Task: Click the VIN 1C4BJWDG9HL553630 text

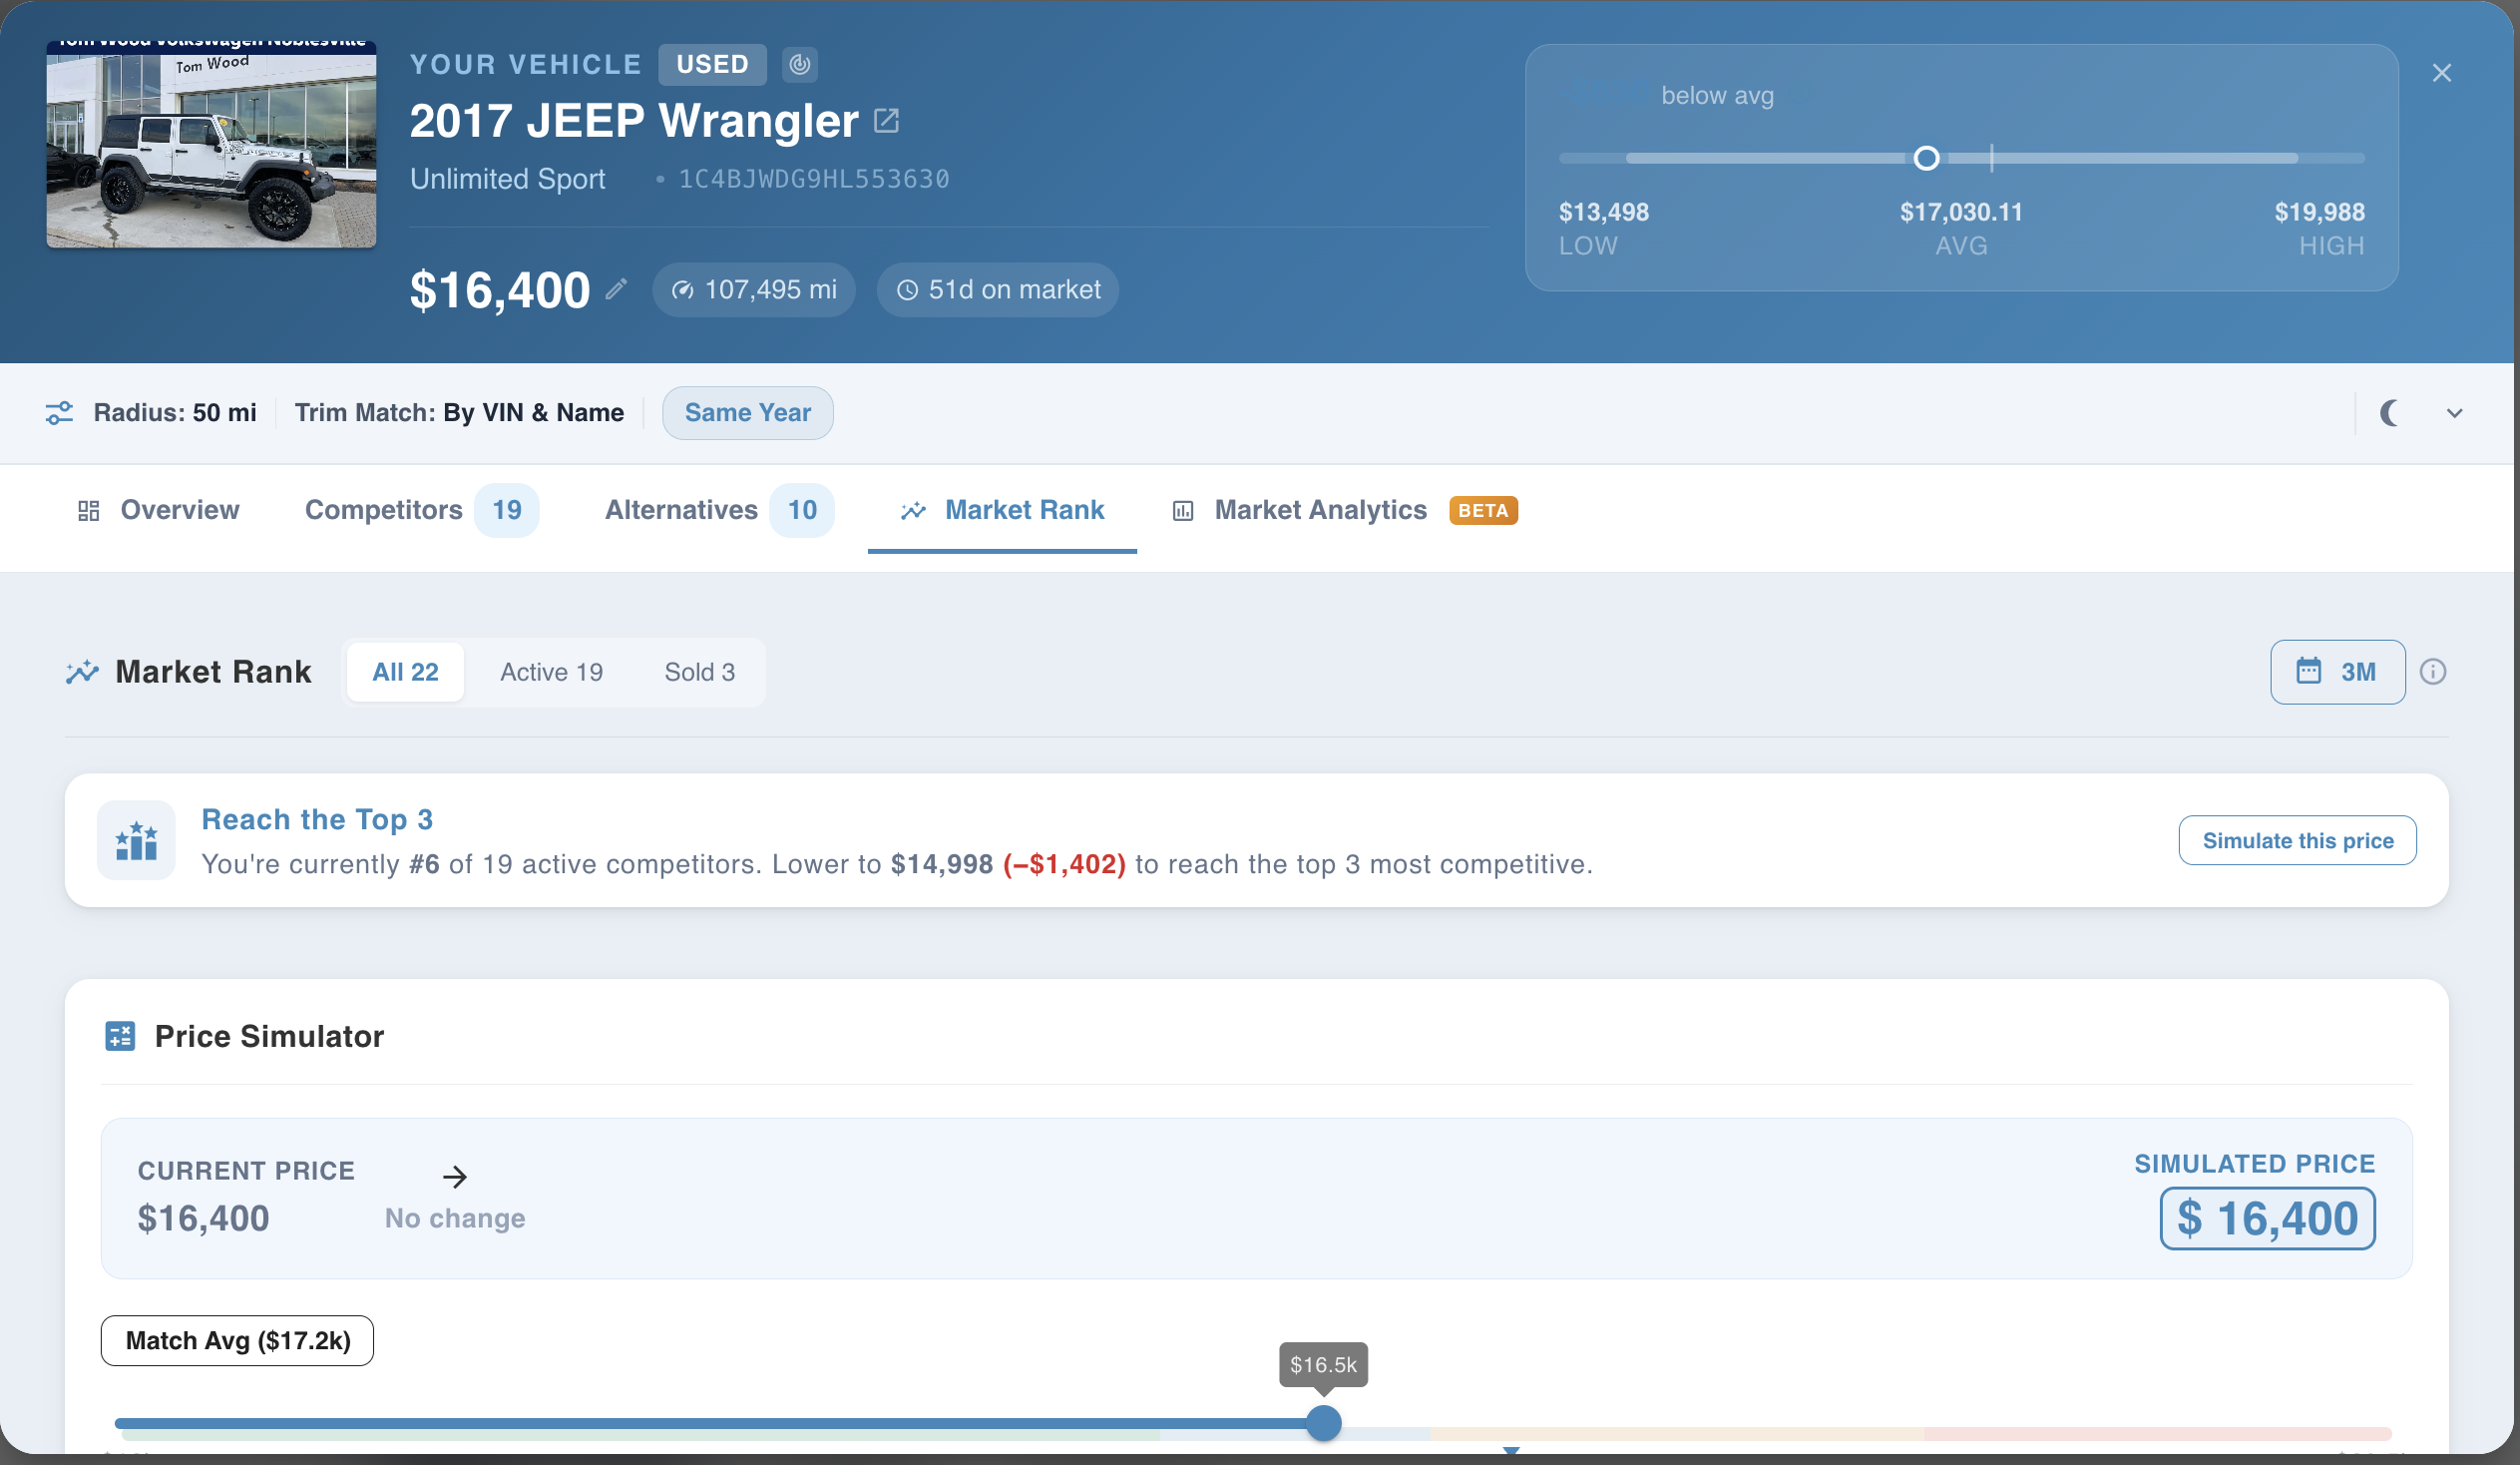Action: point(814,179)
